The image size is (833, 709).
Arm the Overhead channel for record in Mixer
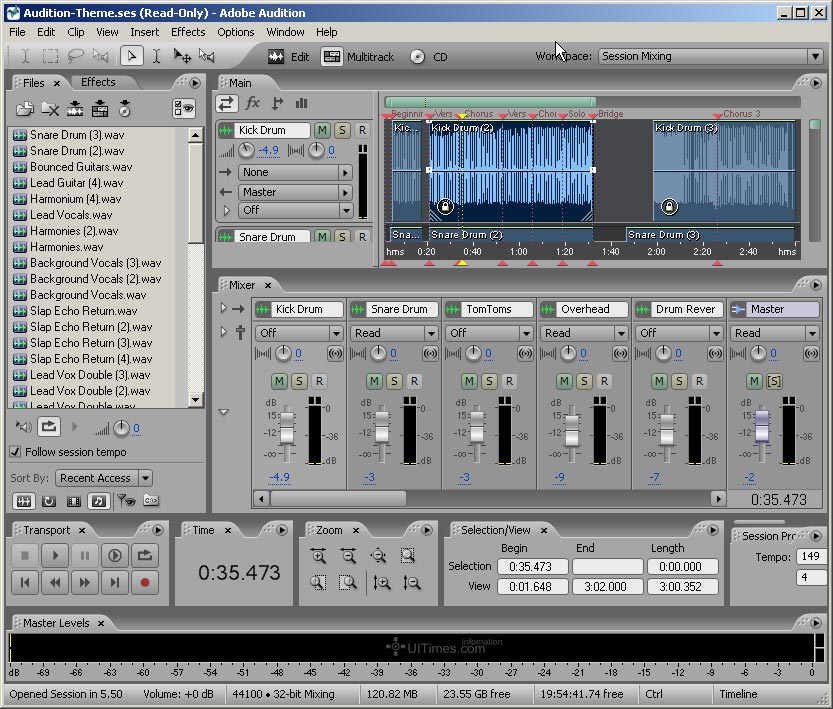point(604,381)
